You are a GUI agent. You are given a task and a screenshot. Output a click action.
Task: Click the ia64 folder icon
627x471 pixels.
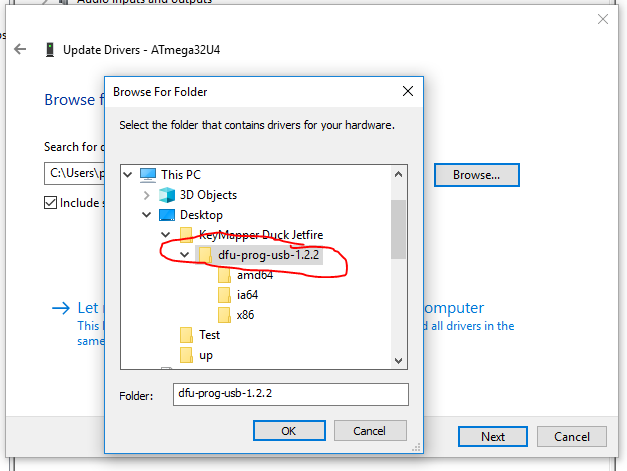[224, 295]
